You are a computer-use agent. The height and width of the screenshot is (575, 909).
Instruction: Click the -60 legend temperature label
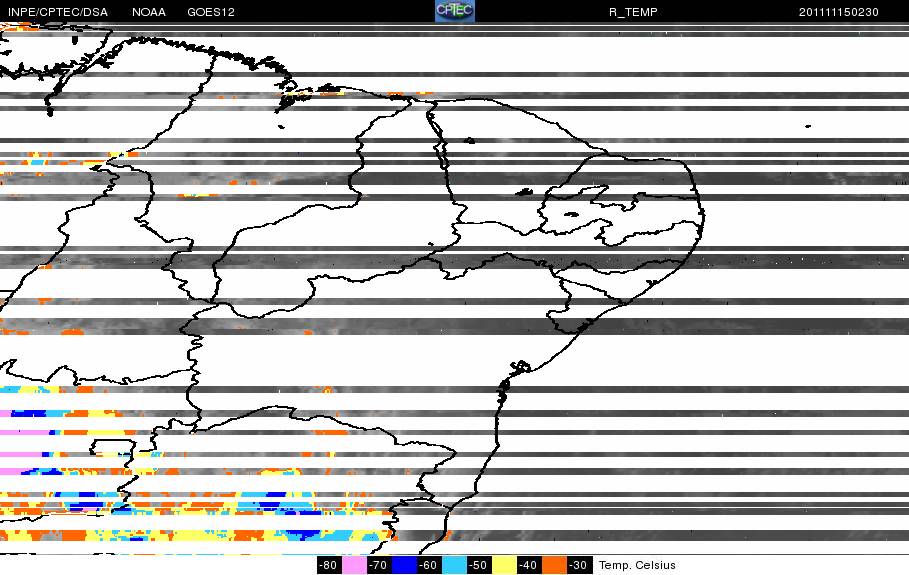pyautogui.click(x=428, y=566)
